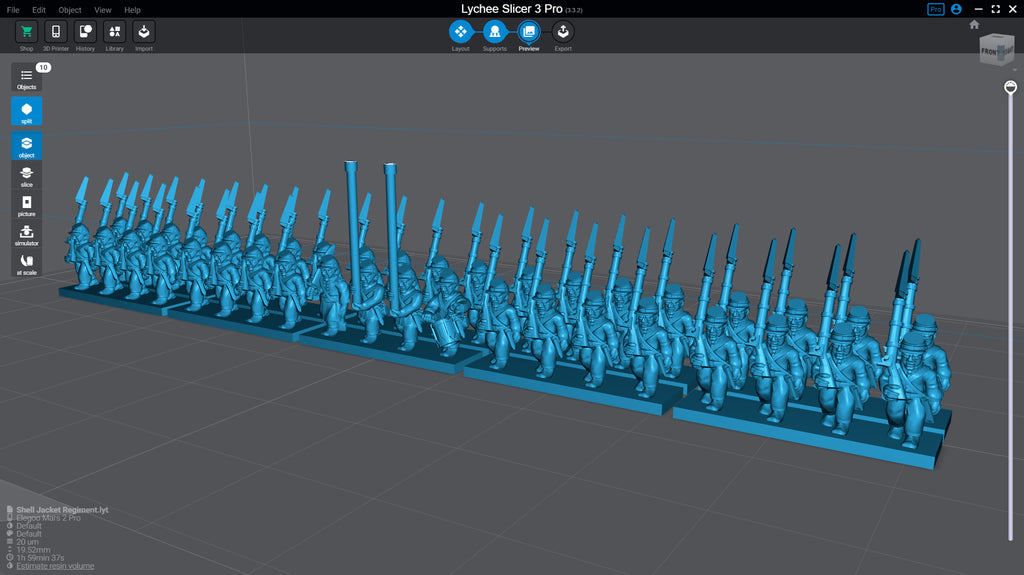Open the model Library
The image size is (1024, 575).
pos(114,33)
